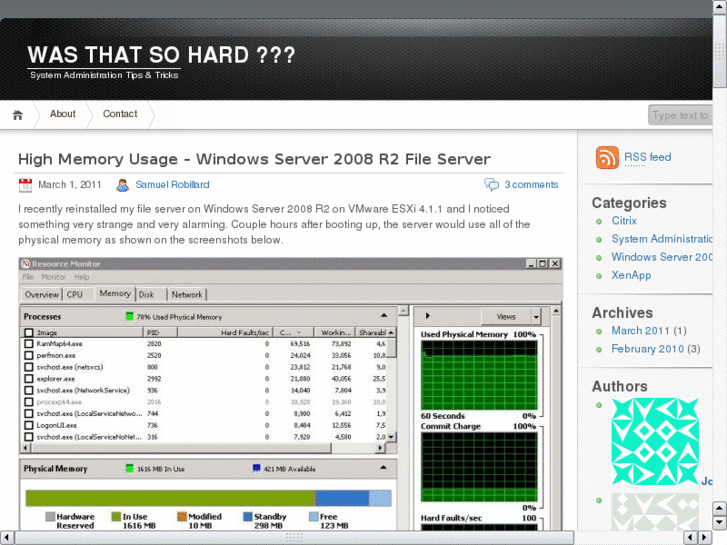727x545 pixels.
Task: Check the svchost.exe (netsvcs) checkbox
Action: click(29, 367)
